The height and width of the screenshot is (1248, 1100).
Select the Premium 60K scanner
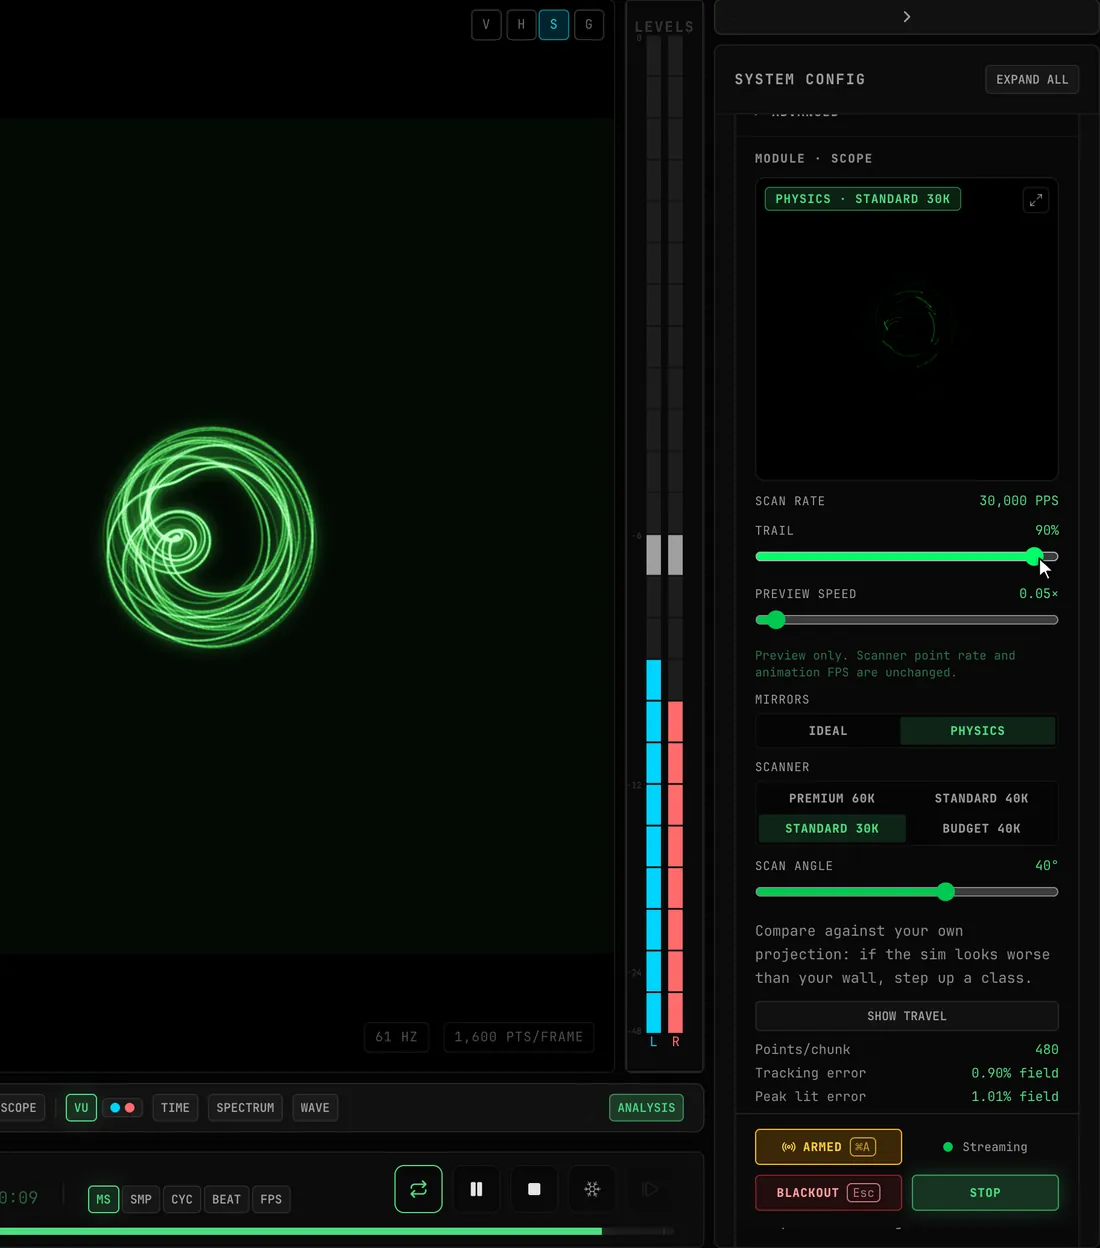[x=832, y=798]
